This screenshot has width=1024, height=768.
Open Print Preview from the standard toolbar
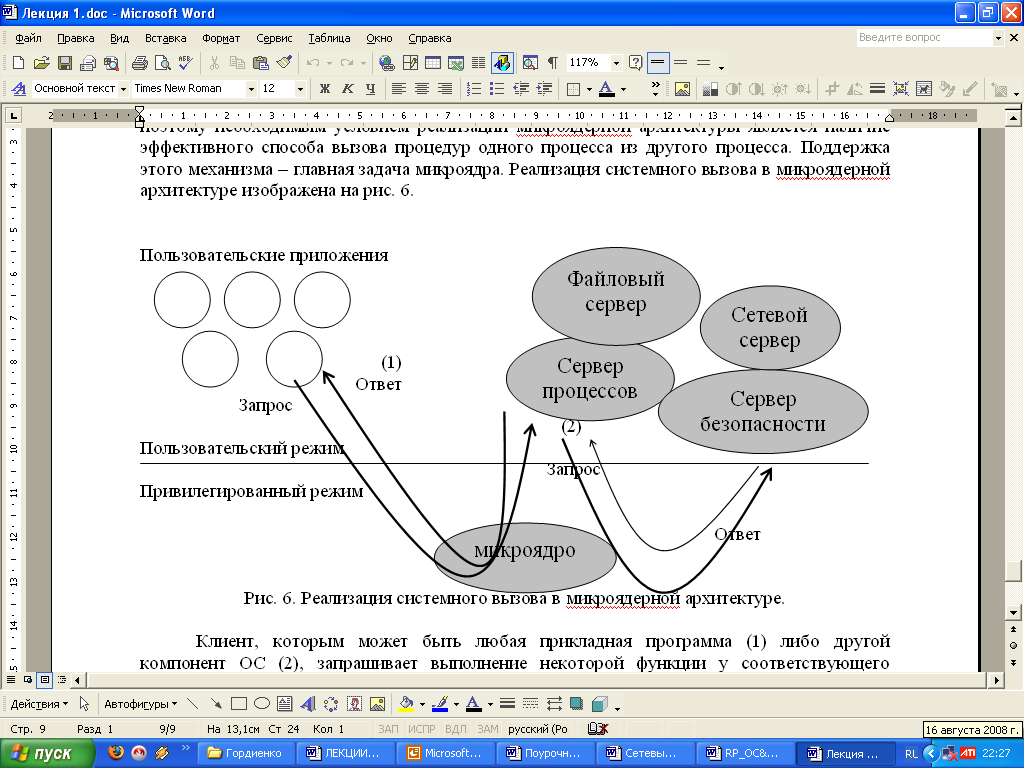pos(162,63)
